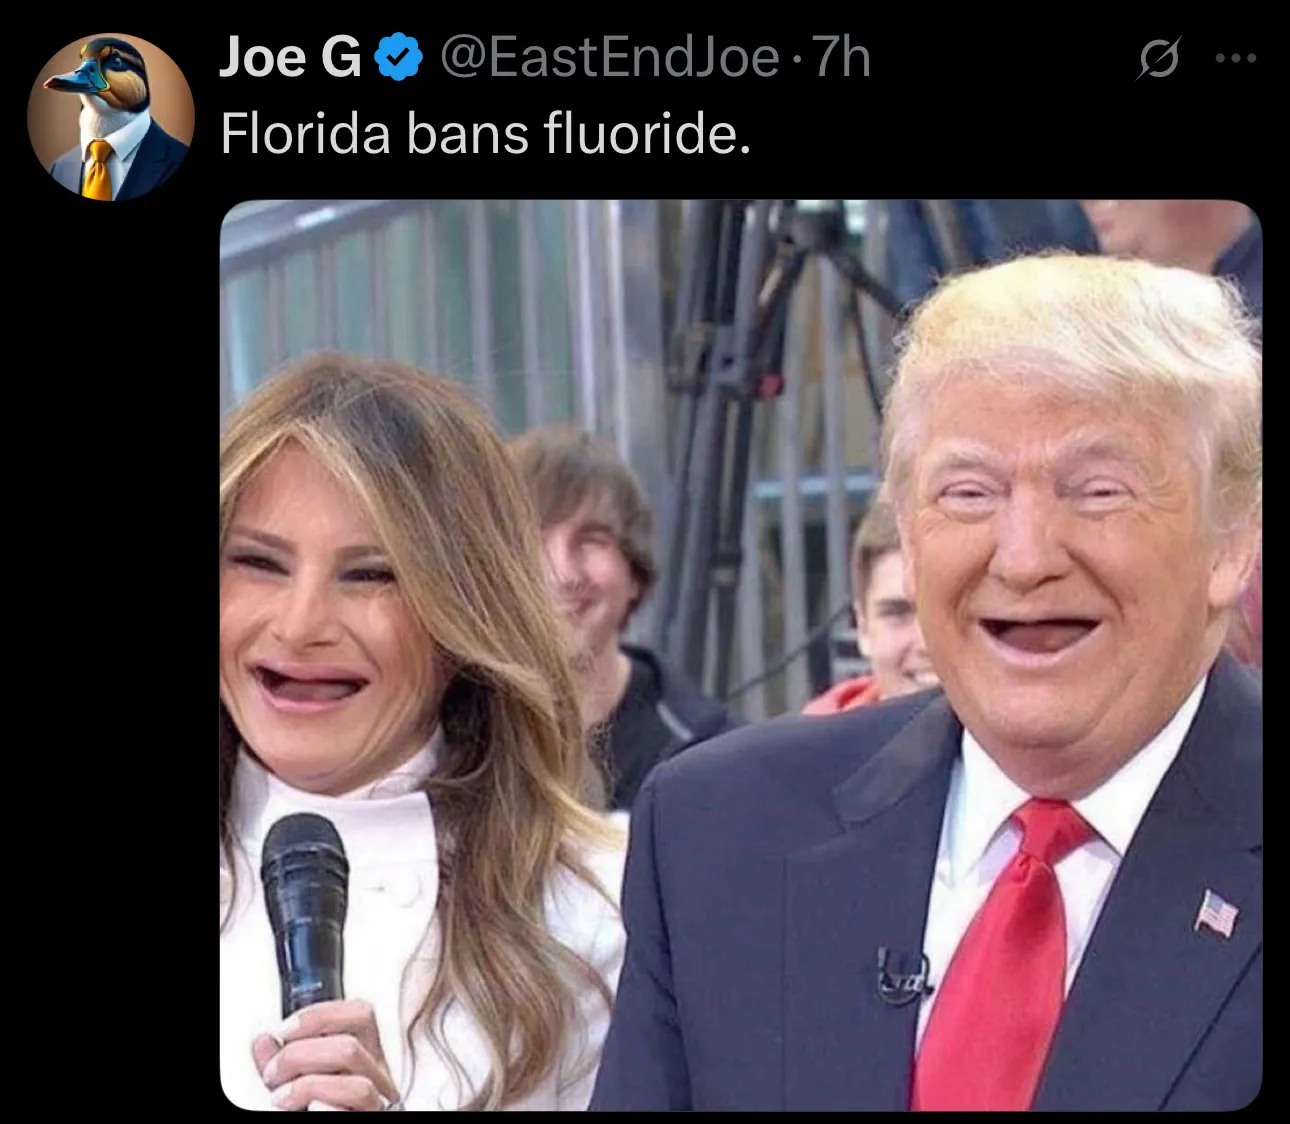Click the American flag lapel pin

pyautogui.click(x=1216, y=913)
